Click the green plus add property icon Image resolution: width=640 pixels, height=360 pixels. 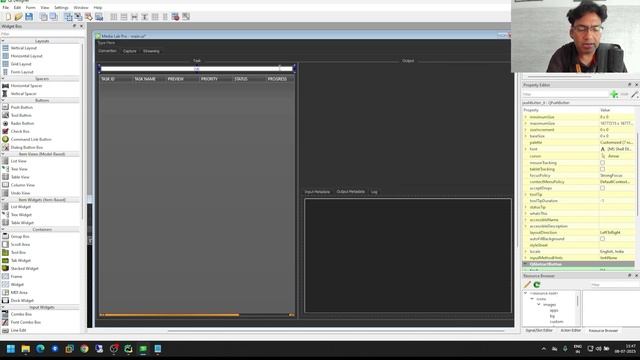coord(613,94)
